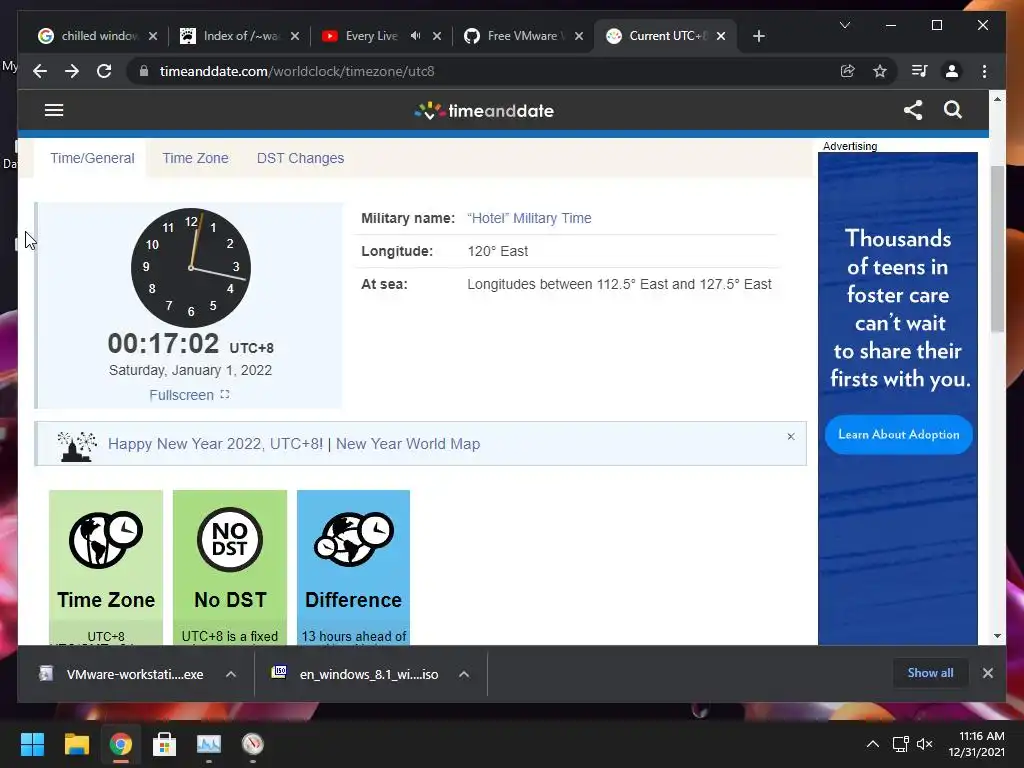
Task: Open the New Year World Map link
Action: pos(408,444)
